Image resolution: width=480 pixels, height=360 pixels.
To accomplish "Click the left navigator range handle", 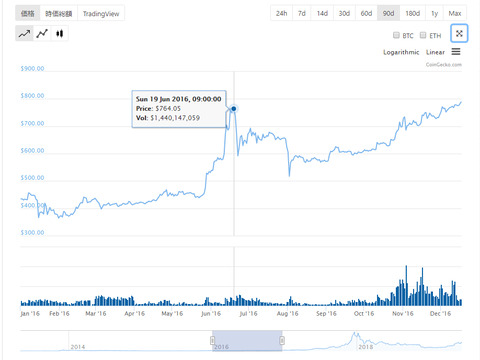I will point(212,340).
